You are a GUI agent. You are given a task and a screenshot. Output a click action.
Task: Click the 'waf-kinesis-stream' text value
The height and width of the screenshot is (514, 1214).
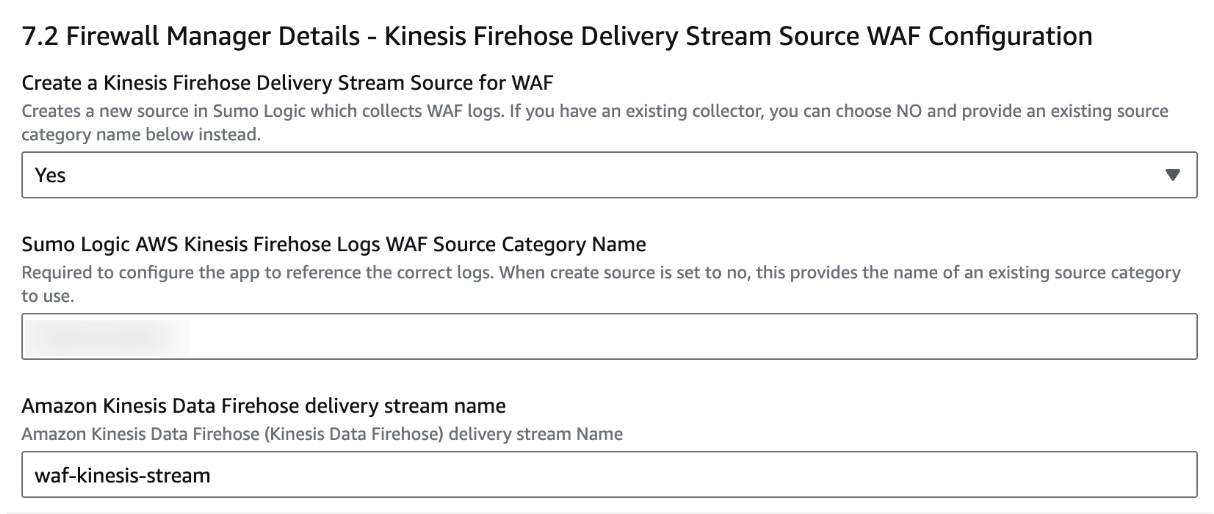[123, 476]
